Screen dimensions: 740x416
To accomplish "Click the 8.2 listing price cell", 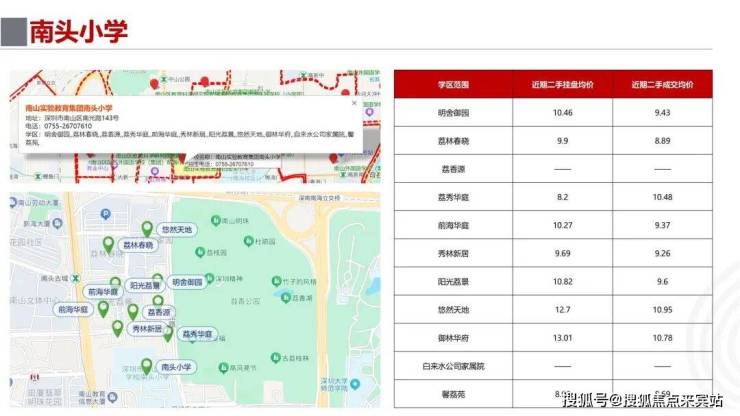I will (x=563, y=197).
